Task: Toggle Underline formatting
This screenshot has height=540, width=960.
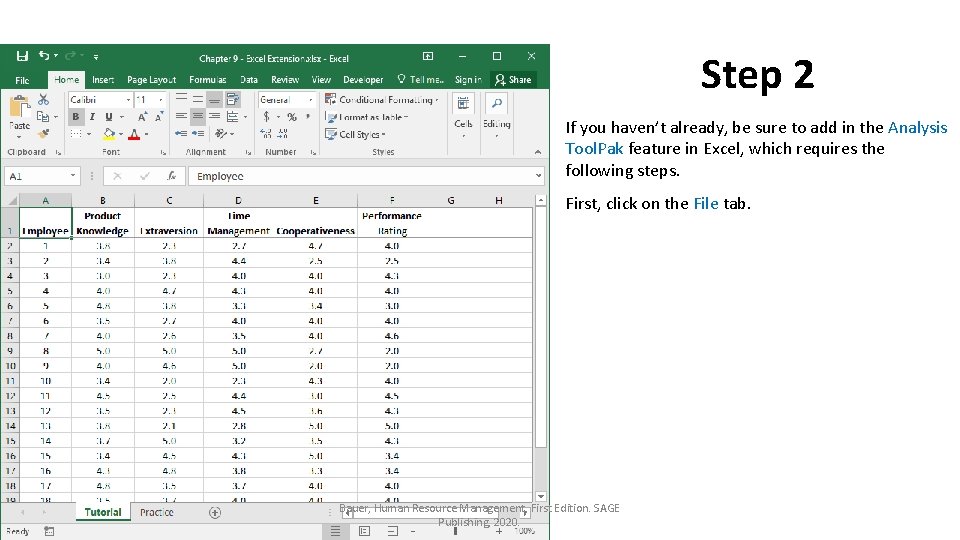Action: coord(108,116)
